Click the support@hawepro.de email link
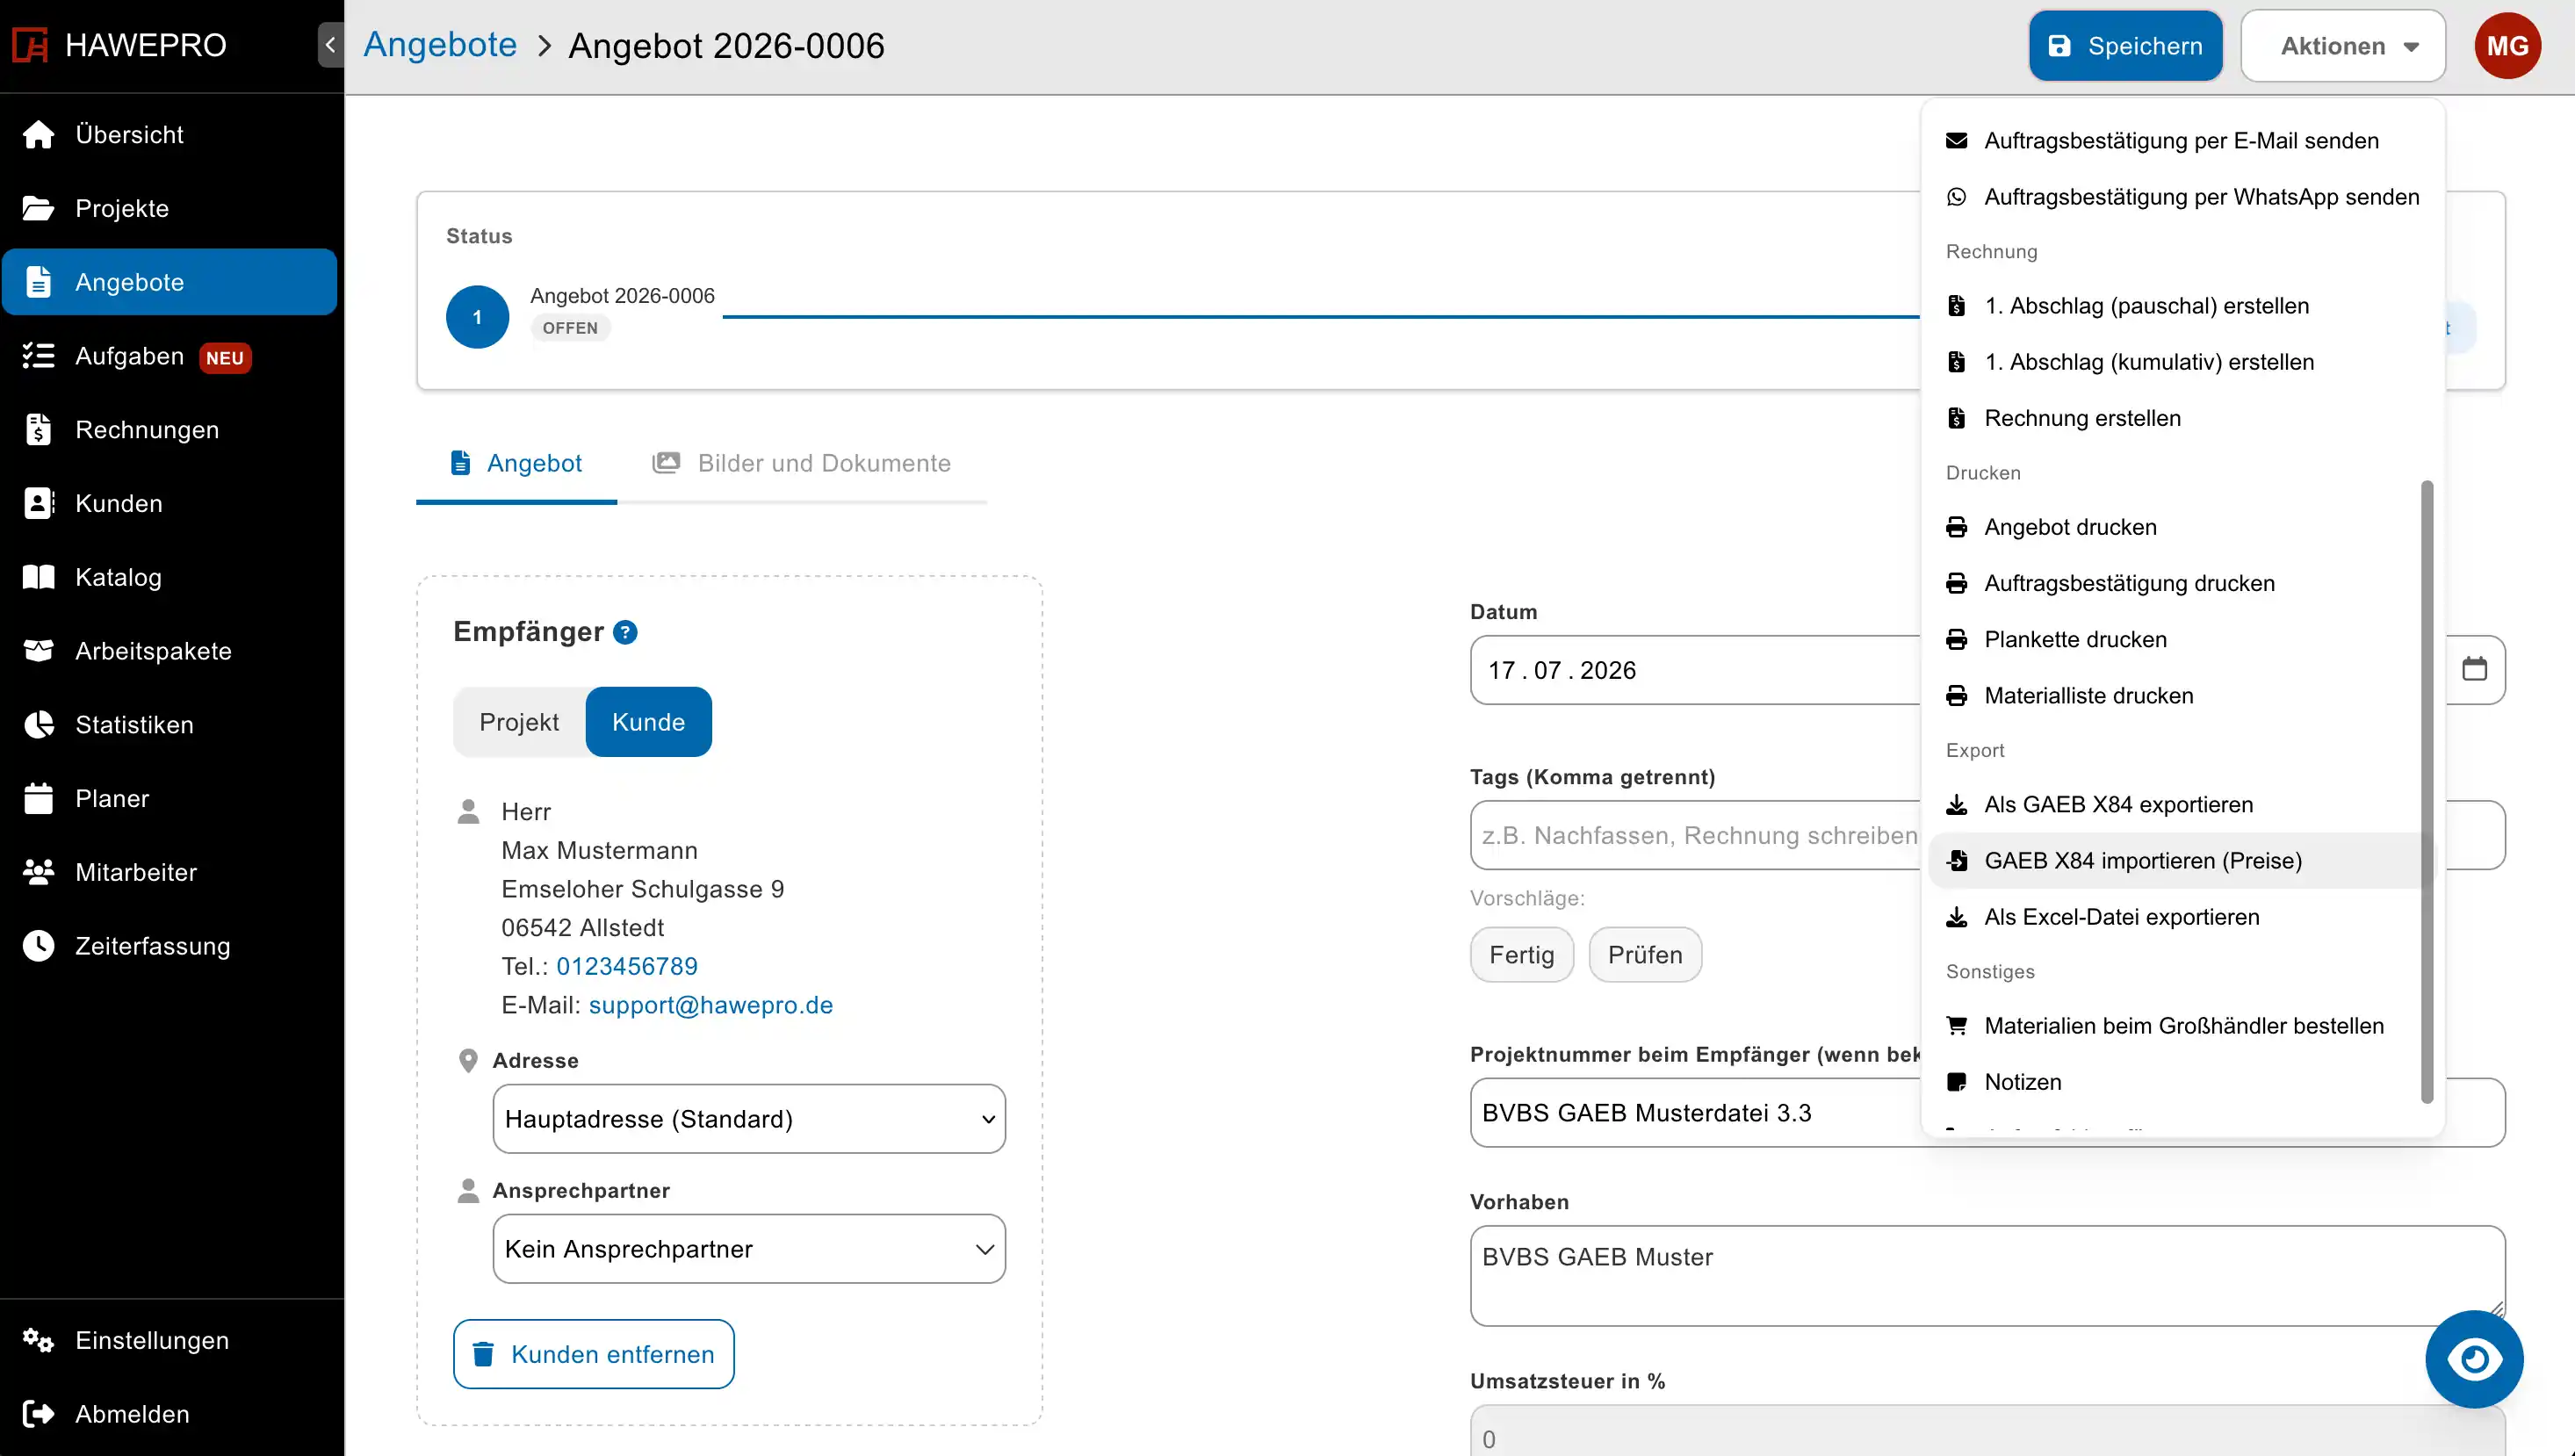 (x=710, y=1005)
